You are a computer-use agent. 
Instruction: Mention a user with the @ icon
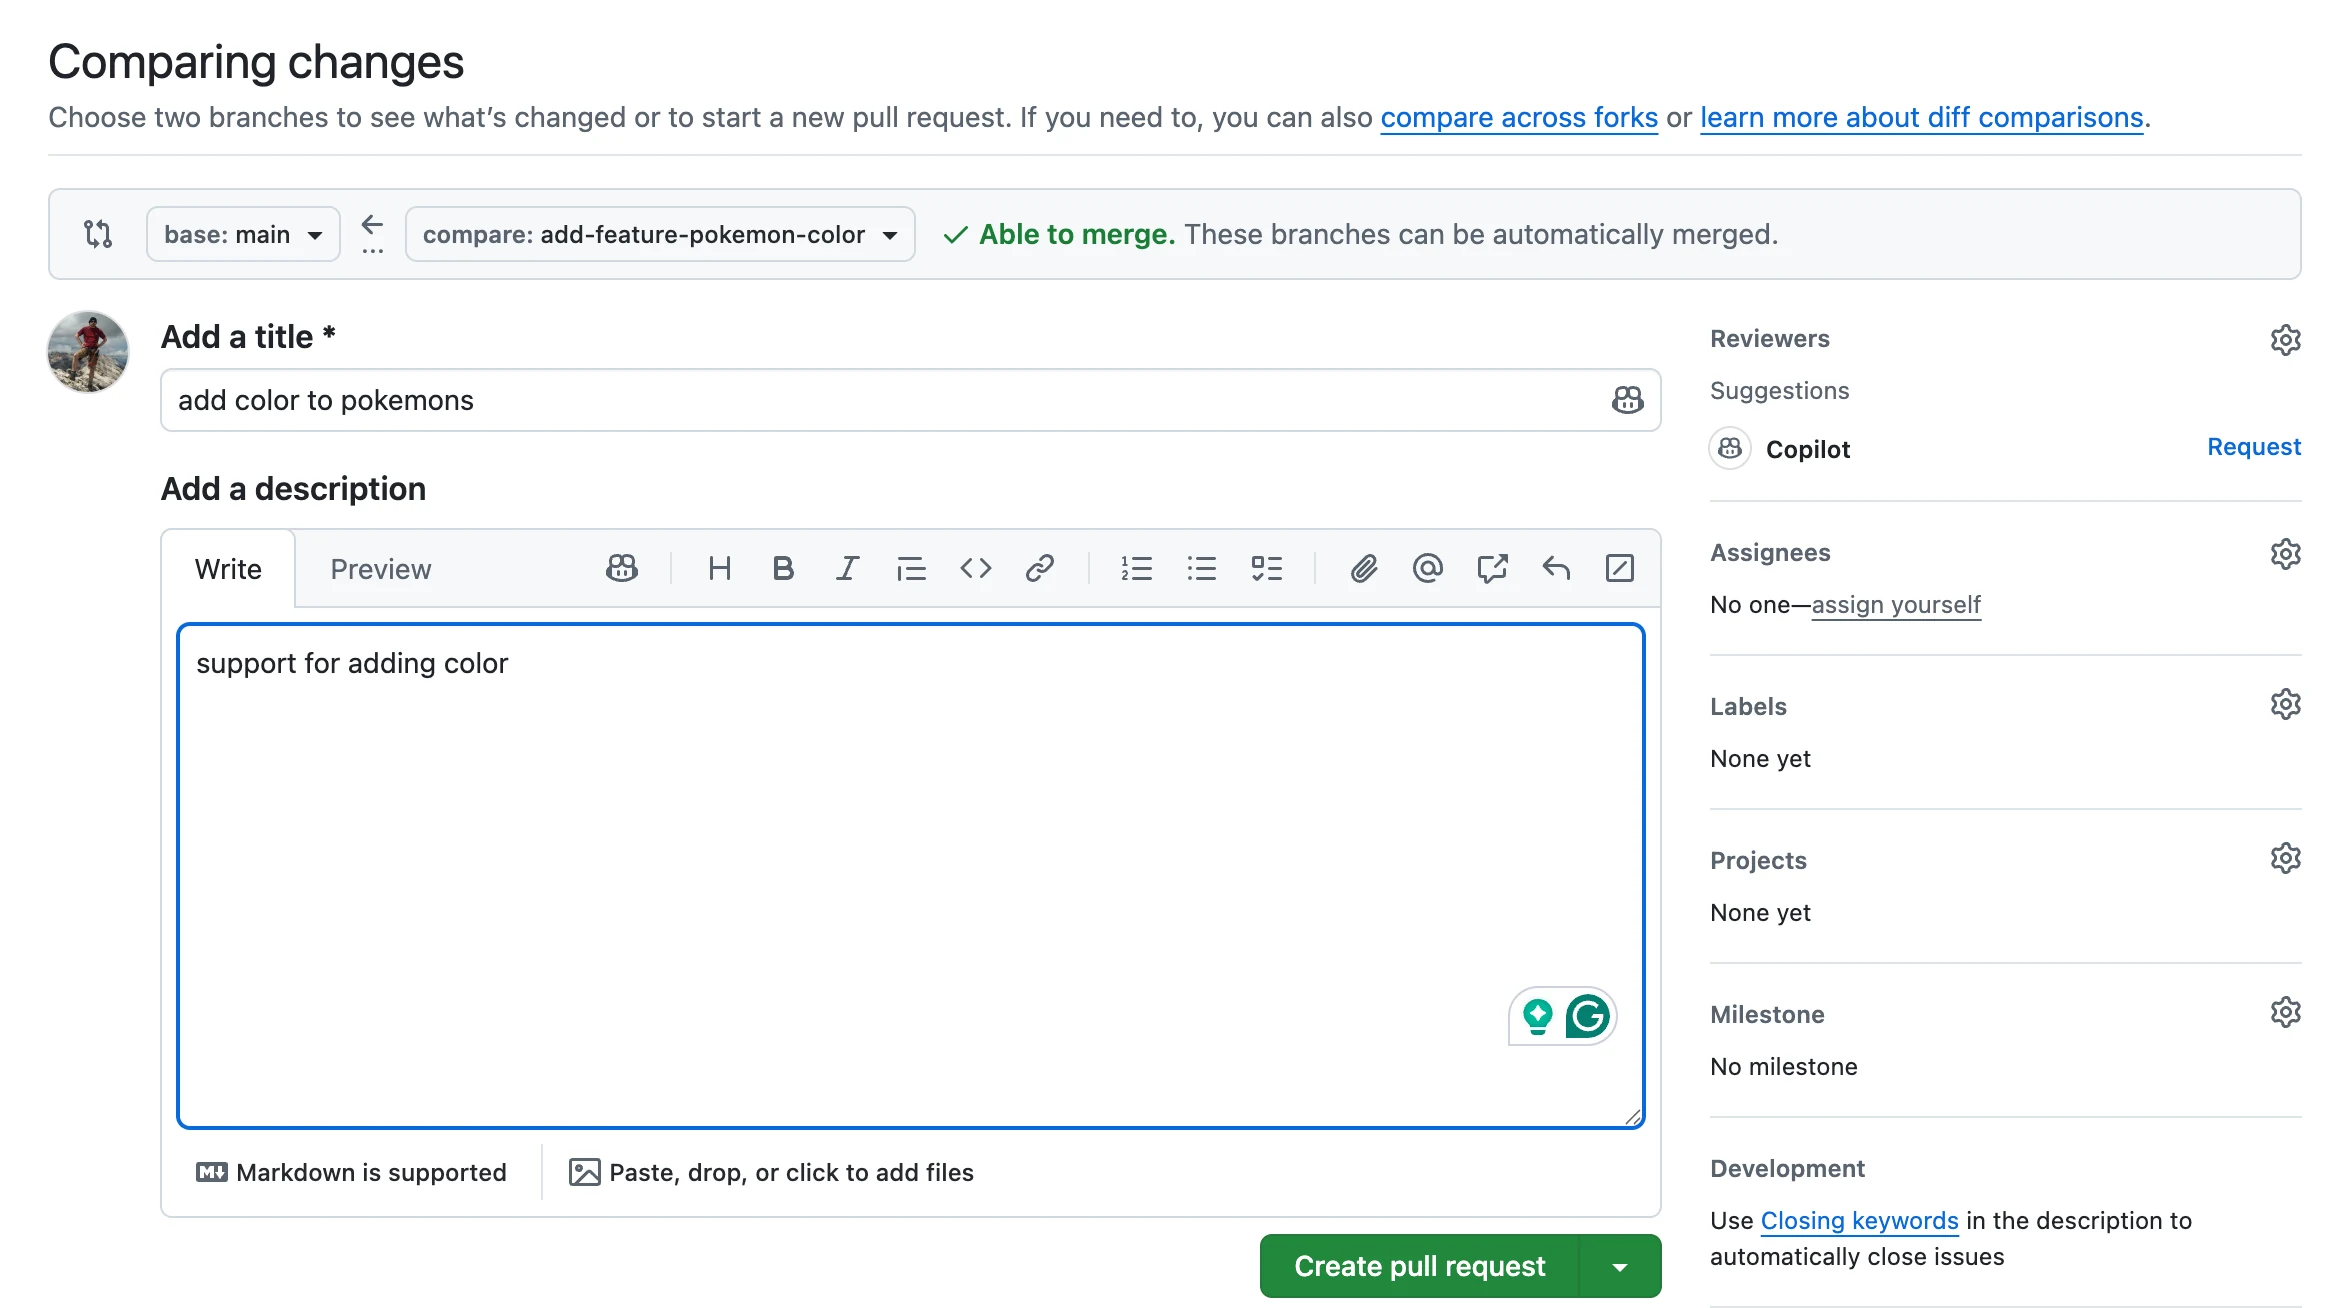[1427, 568]
